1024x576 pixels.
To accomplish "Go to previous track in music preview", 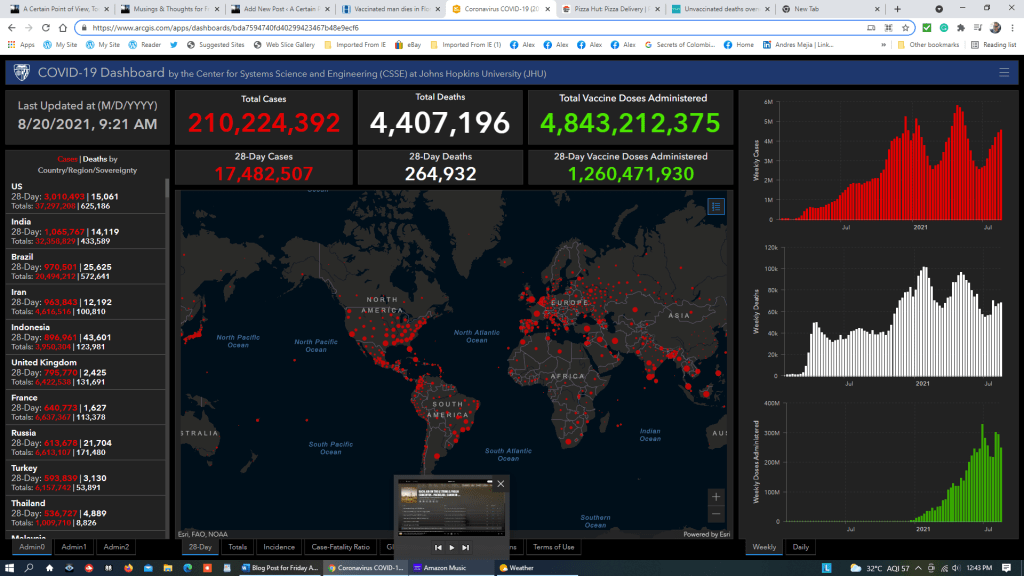I will point(438,547).
